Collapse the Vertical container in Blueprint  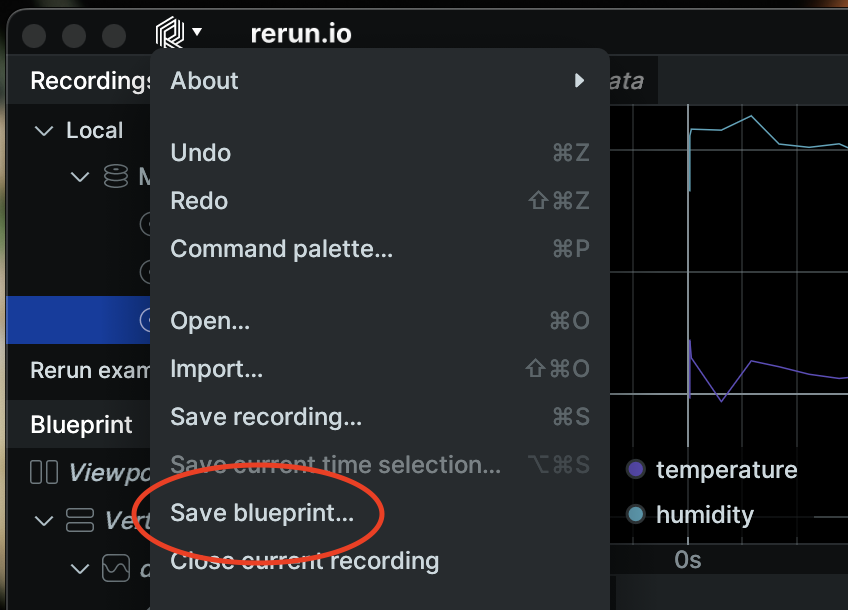(x=43, y=520)
